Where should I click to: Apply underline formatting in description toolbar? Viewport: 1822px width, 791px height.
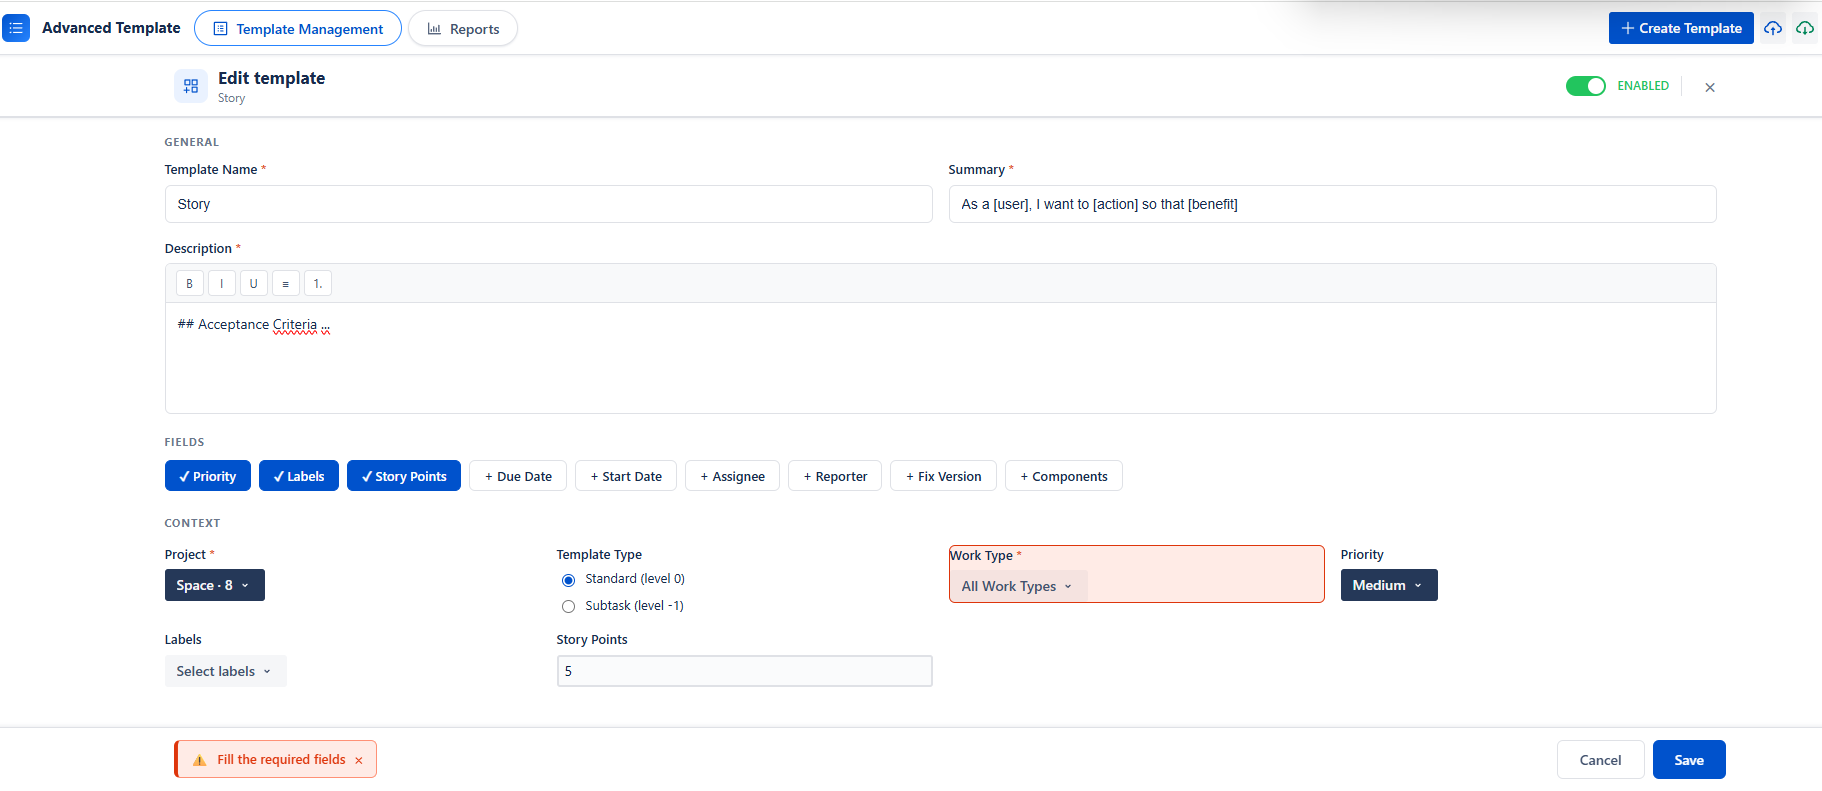click(x=254, y=283)
